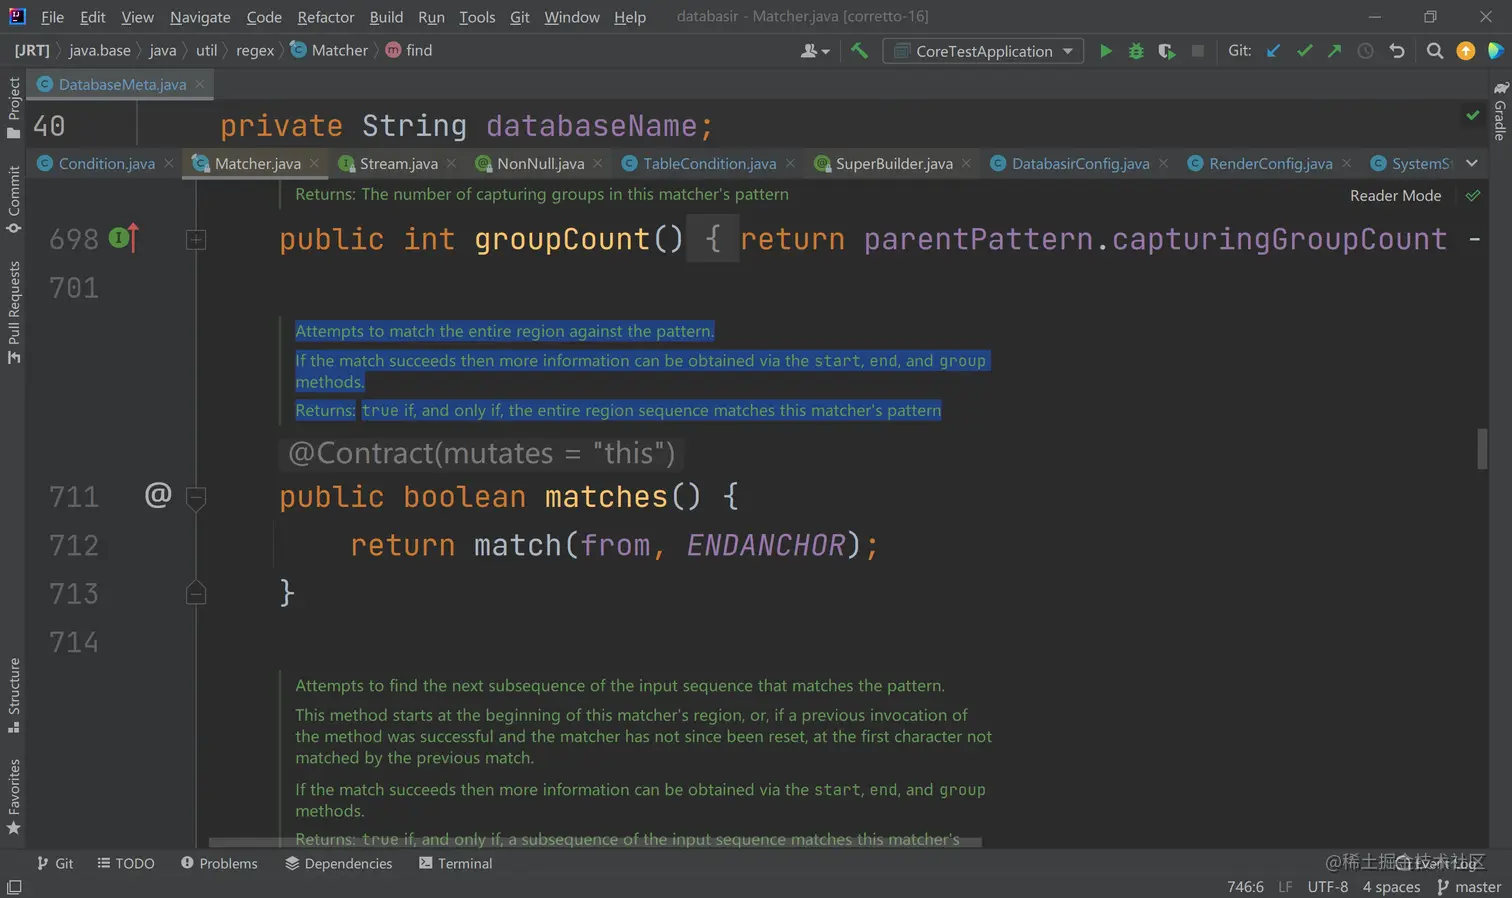The width and height of the screenshot is (1512, 898).
Task: Click UTF-8 encoding in status bar
Action: (x=1327, y=887)
